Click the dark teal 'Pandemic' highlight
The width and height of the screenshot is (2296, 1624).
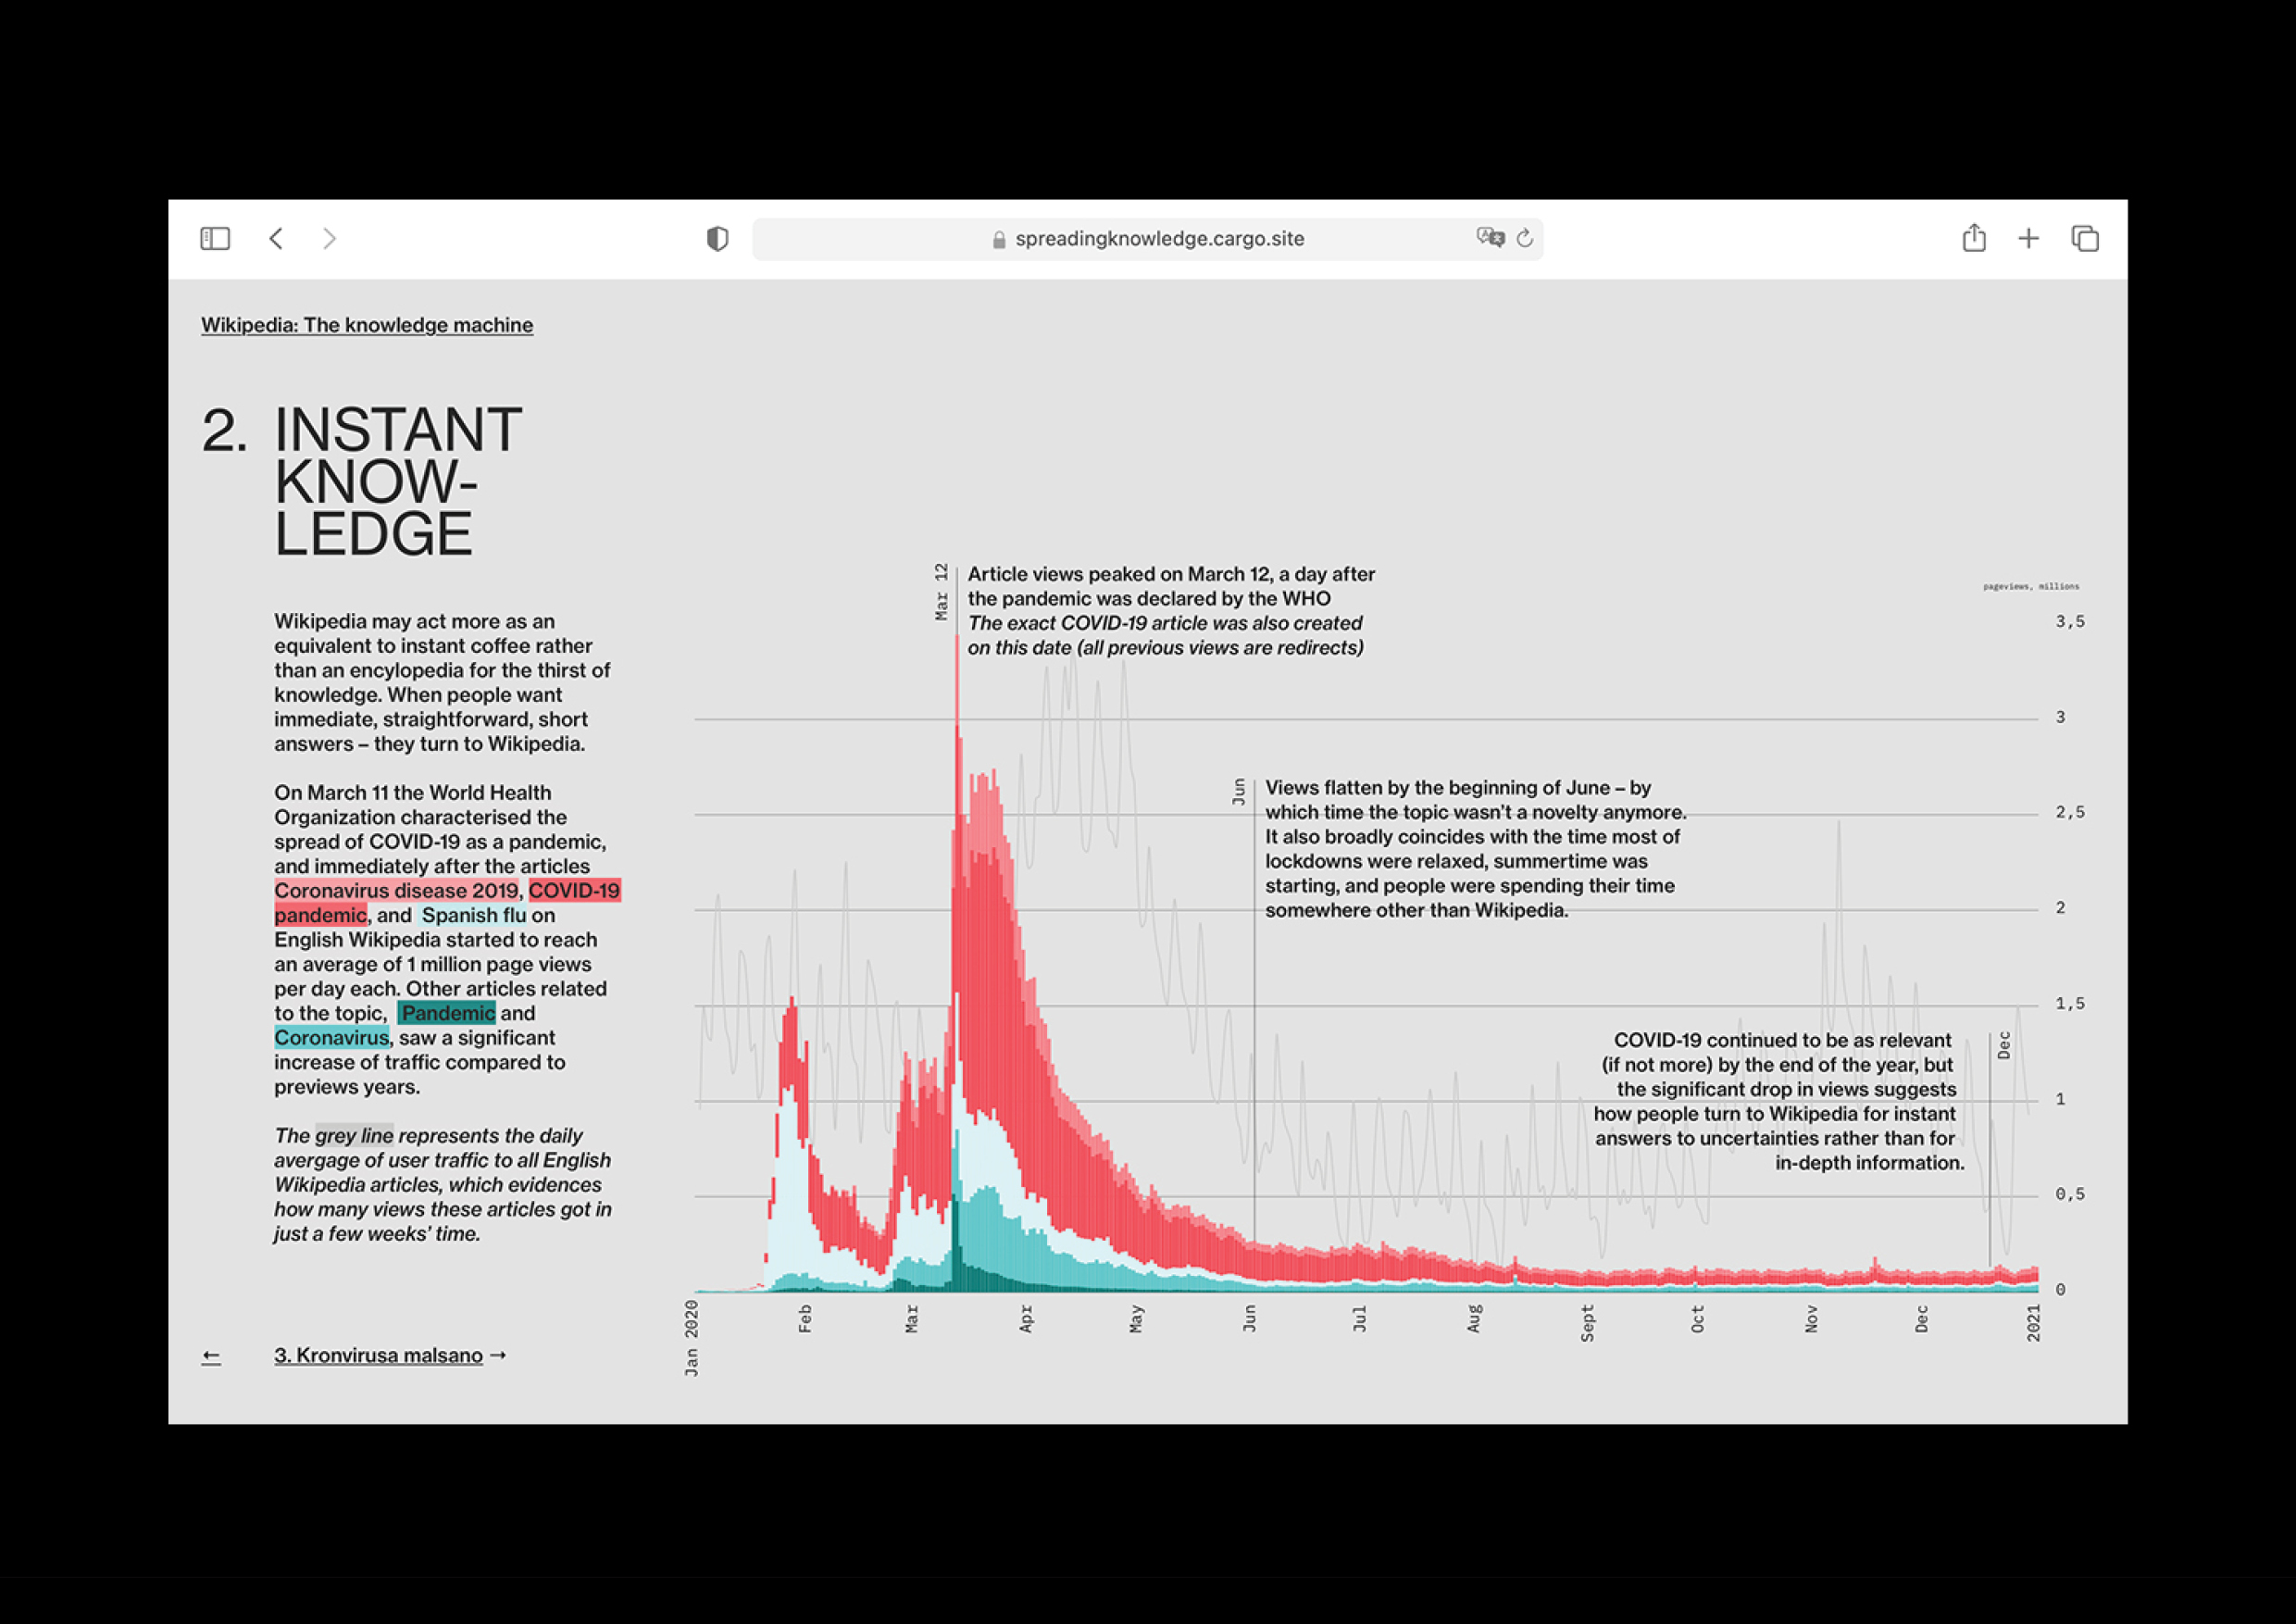click(x=447, y=1013)
